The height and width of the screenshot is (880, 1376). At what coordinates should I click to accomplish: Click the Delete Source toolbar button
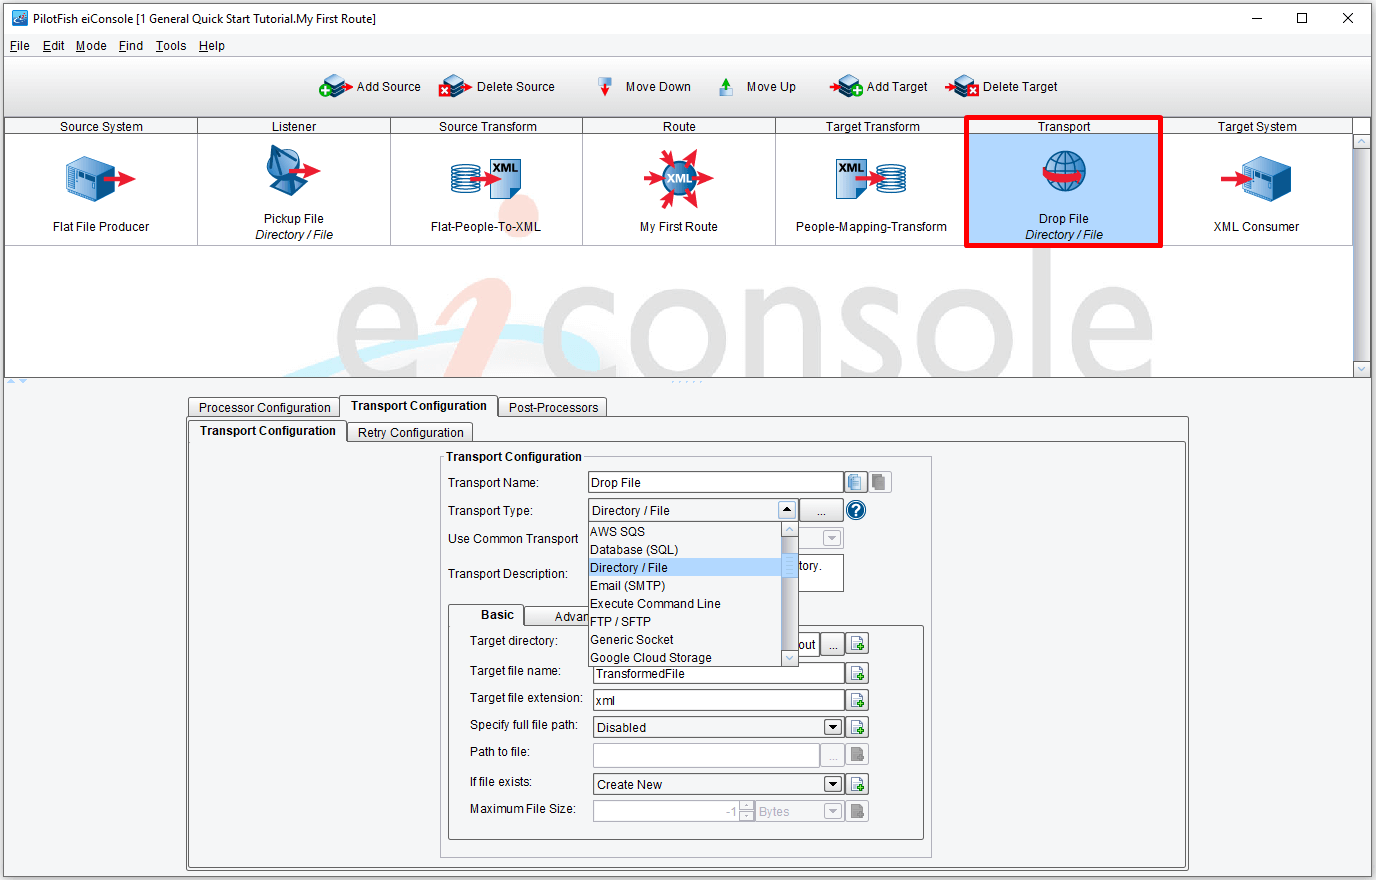tap(498, 87)
